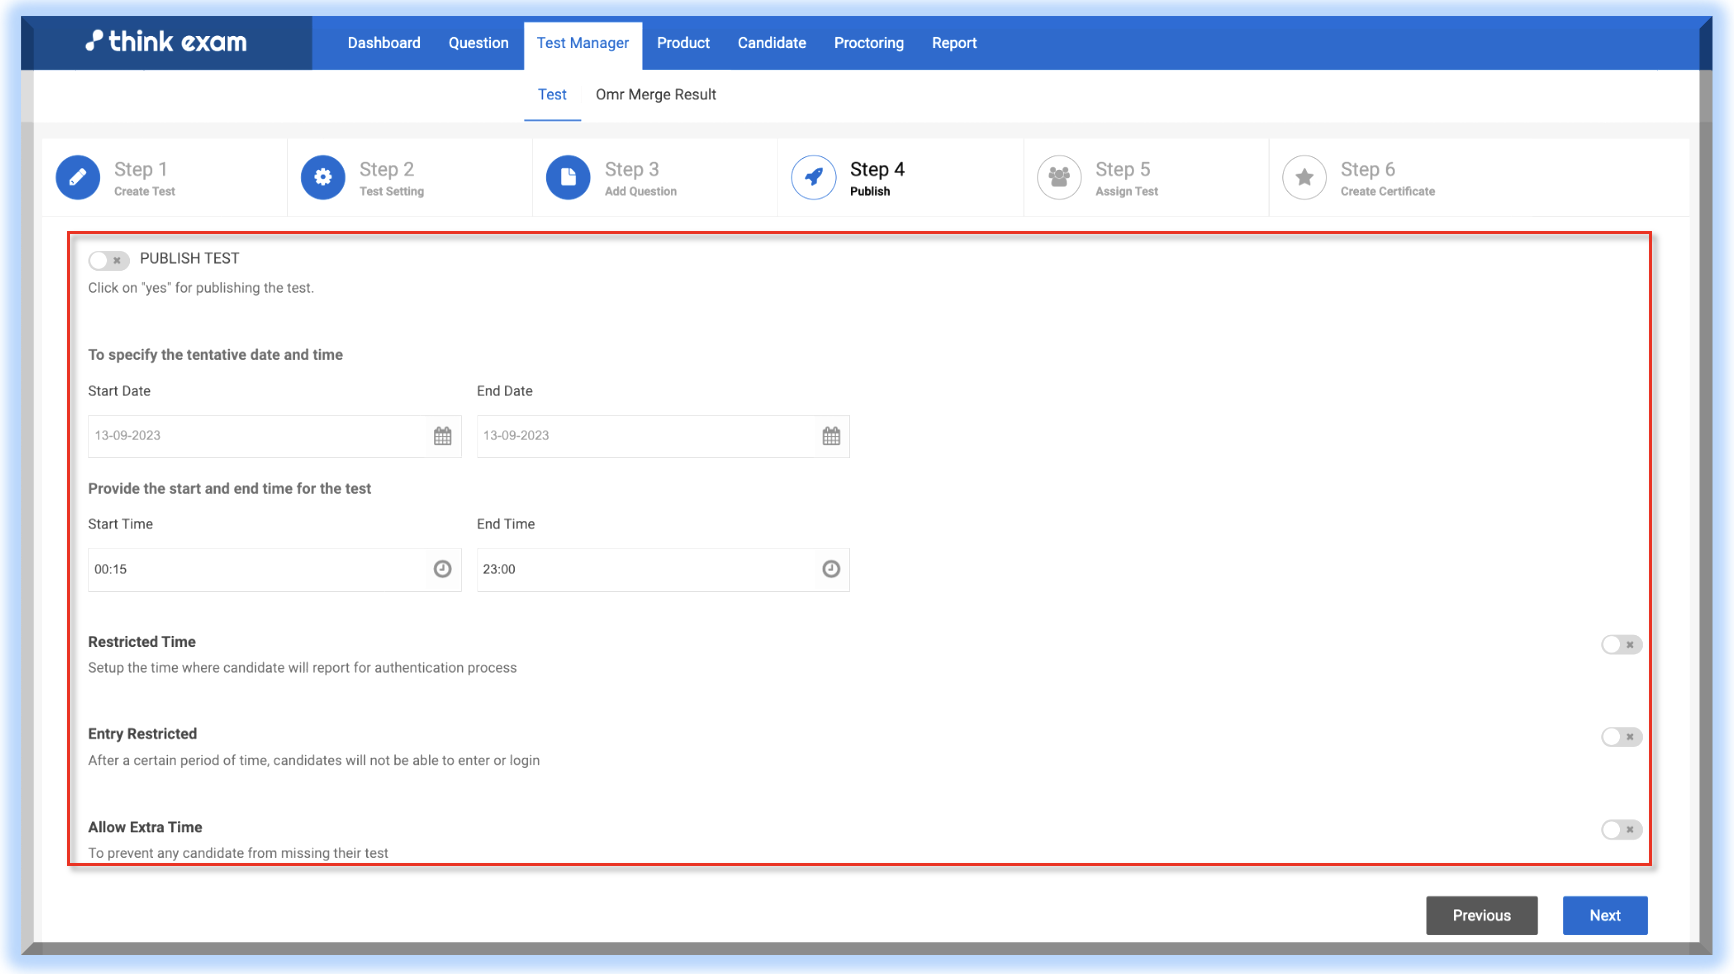Switch to the Omr Merge Result tab
Viewport: 1734px width, 974px height.
[656, 94]
